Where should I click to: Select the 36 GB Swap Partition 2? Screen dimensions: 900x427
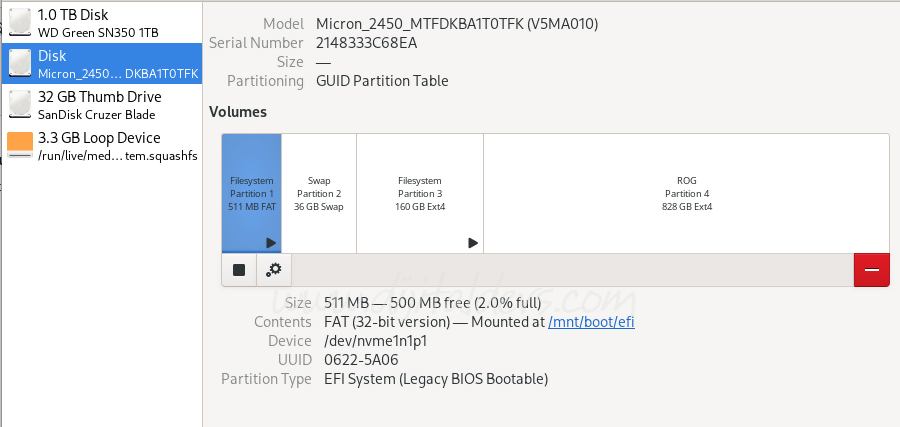319,193
